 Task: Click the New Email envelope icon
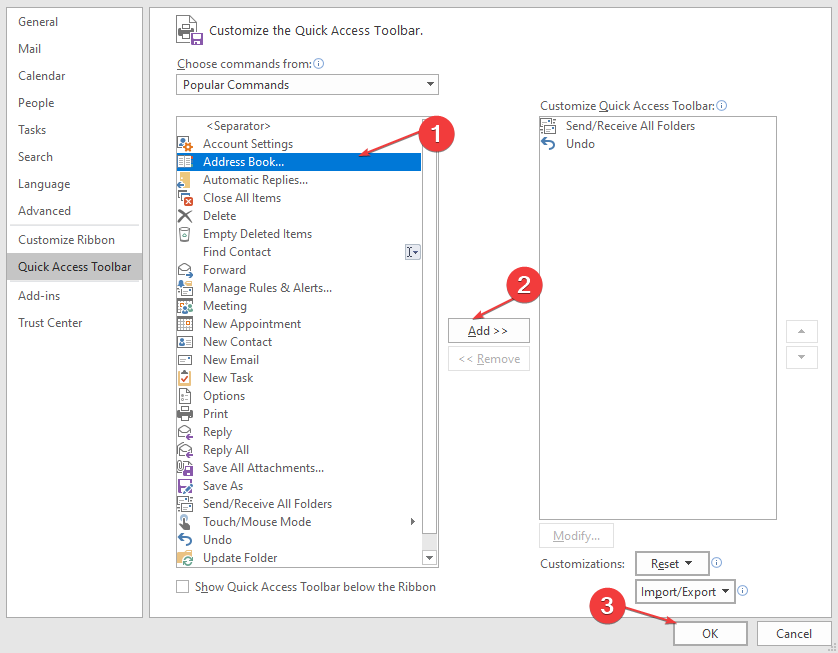pos(185,360)
